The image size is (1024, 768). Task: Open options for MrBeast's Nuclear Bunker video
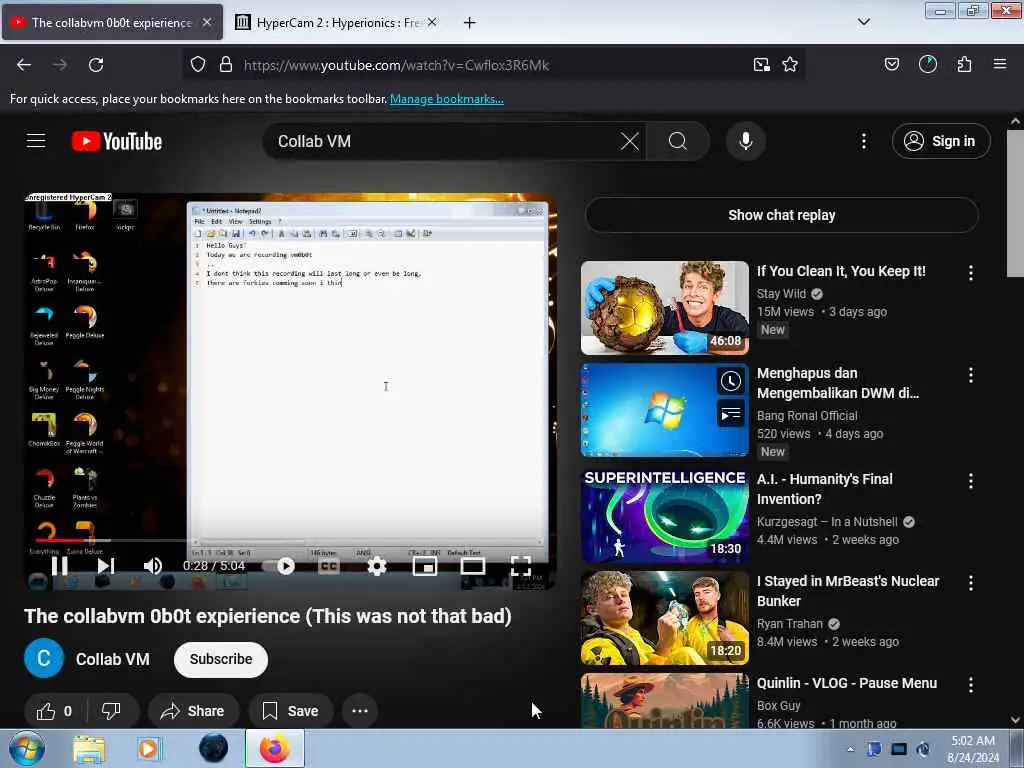pyautogui.click(x=971, y=583)
